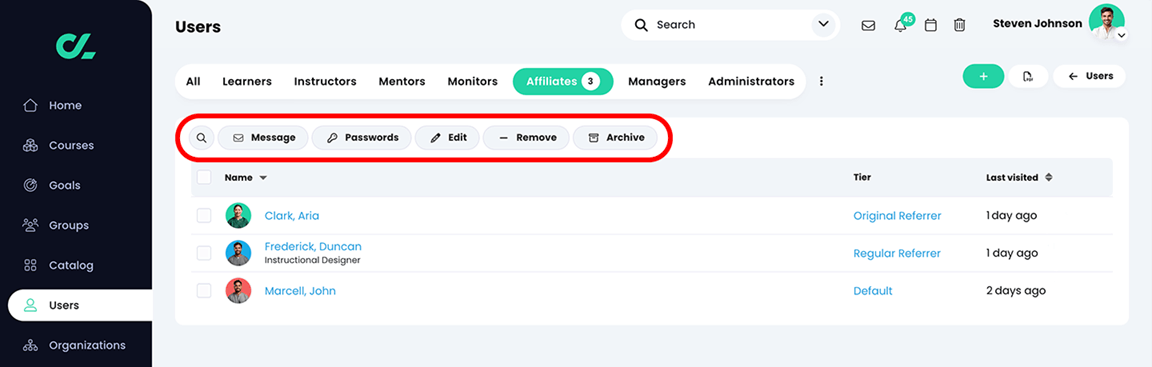Open the three-dot more tabs menu
This screenshot has width=1152, height=367.
point(821,81)
